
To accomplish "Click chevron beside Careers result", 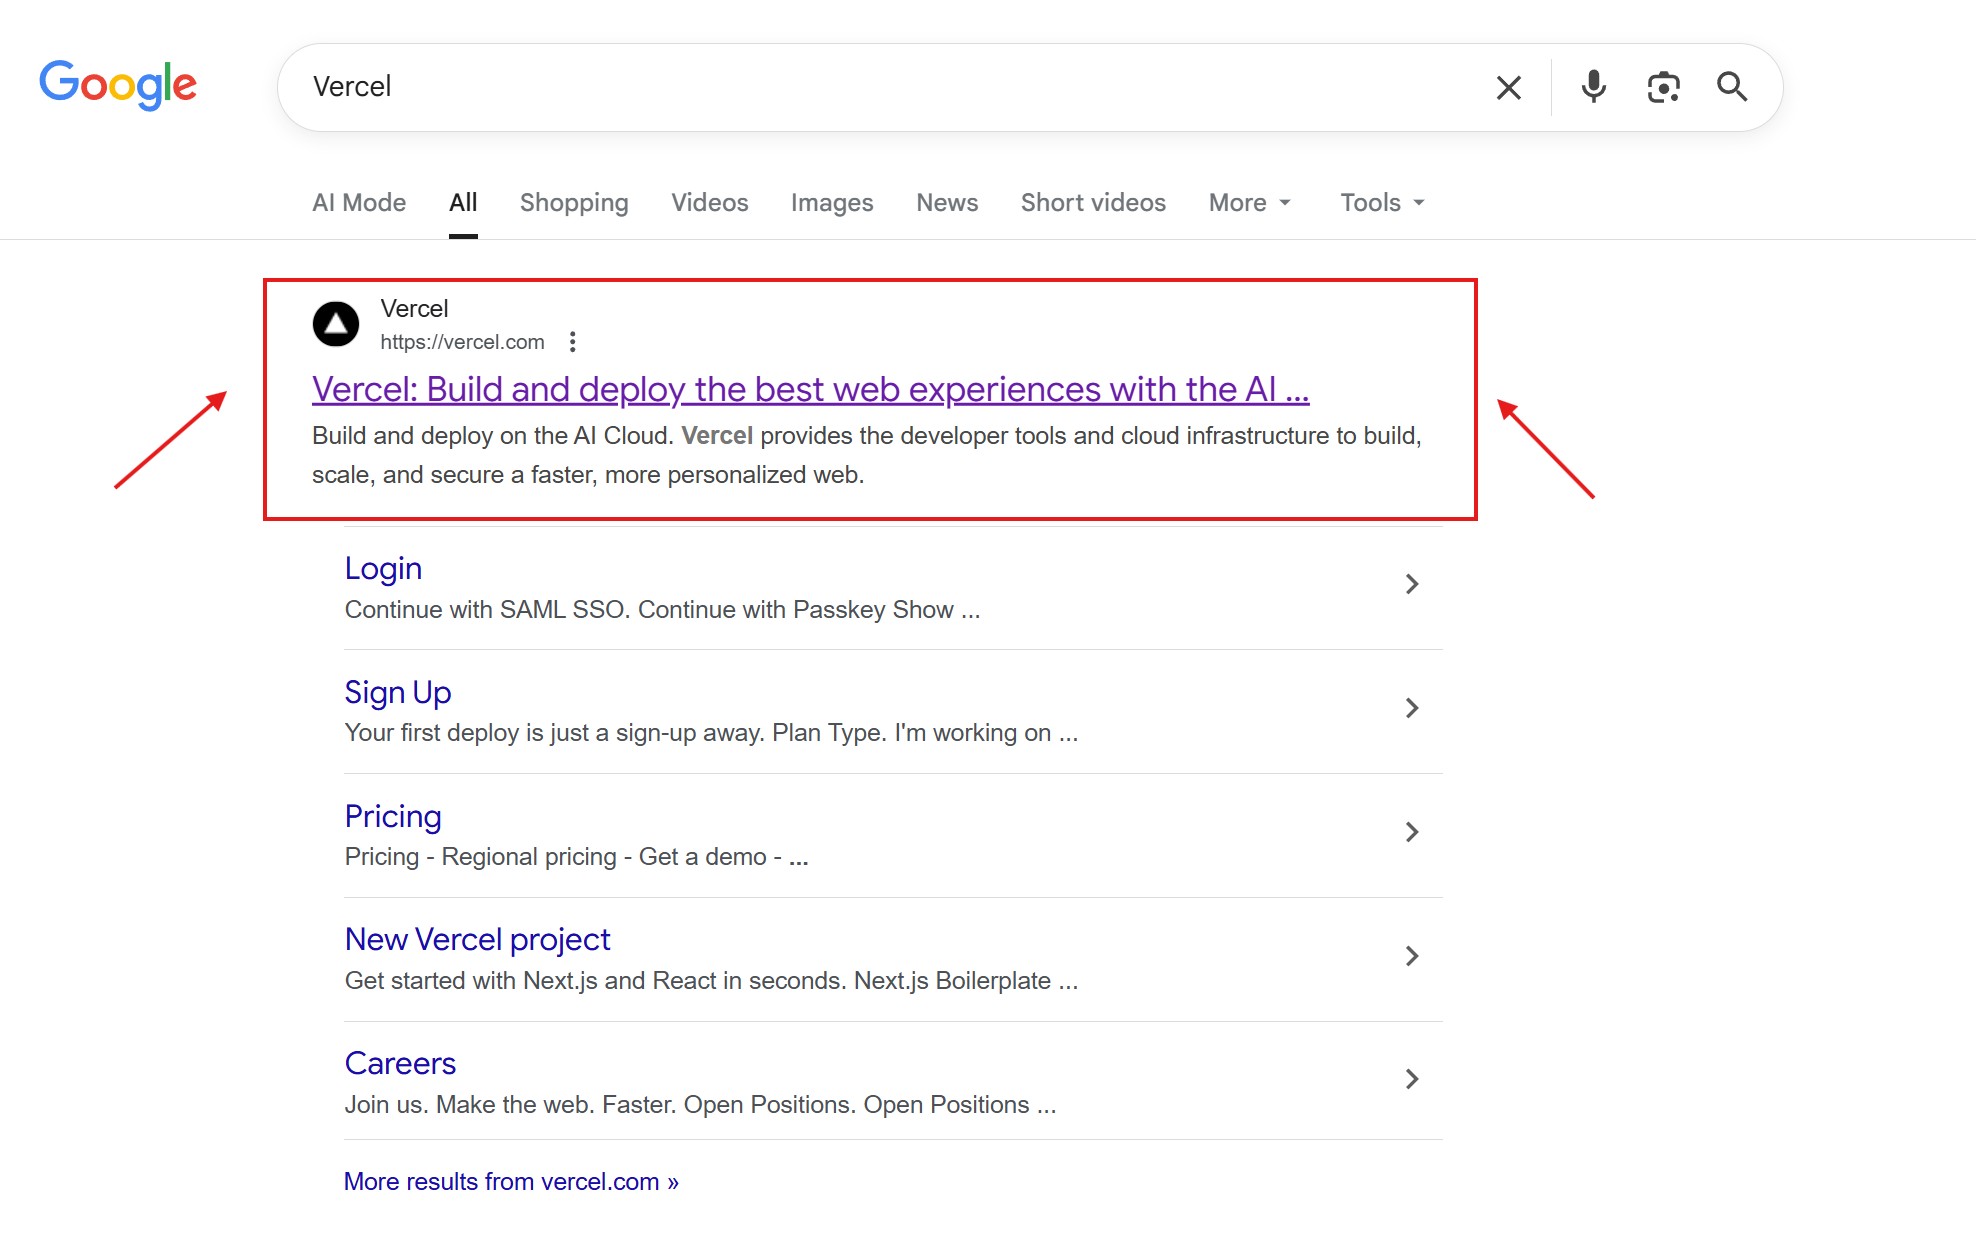I will (x=1411, y=1079).
